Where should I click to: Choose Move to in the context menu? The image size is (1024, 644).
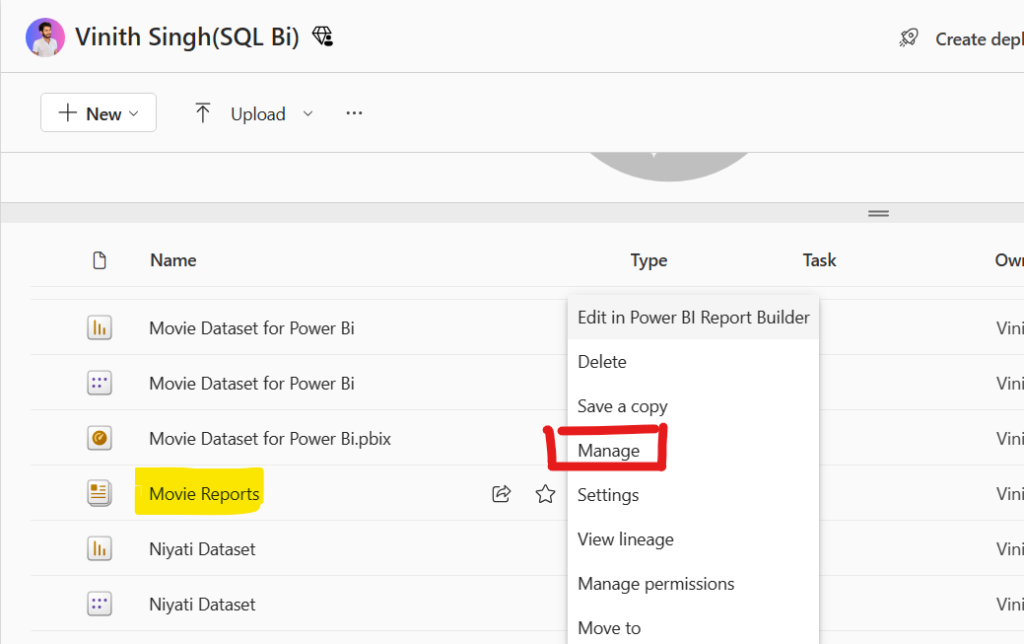click(694, 628)
